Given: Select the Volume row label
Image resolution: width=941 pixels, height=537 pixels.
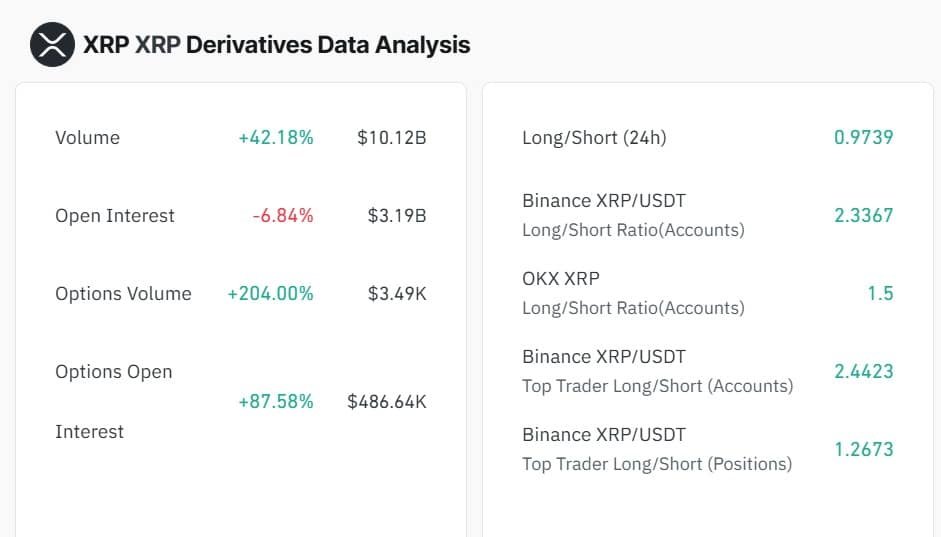Looking at the screenshot, I should 87,138.
